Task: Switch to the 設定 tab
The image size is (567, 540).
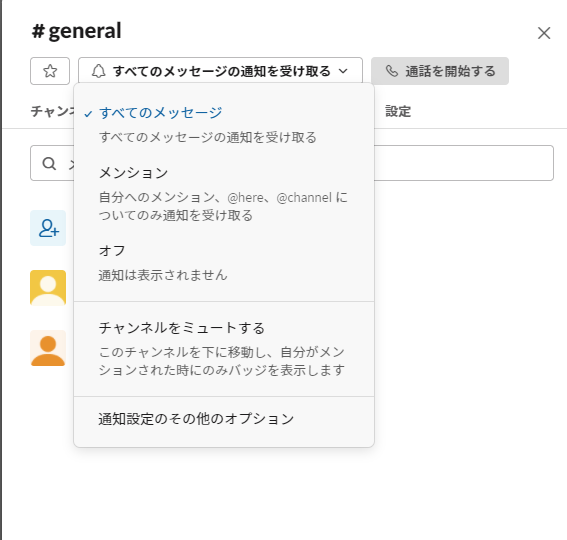Action: pyautogui.click(x=398, y=111)
